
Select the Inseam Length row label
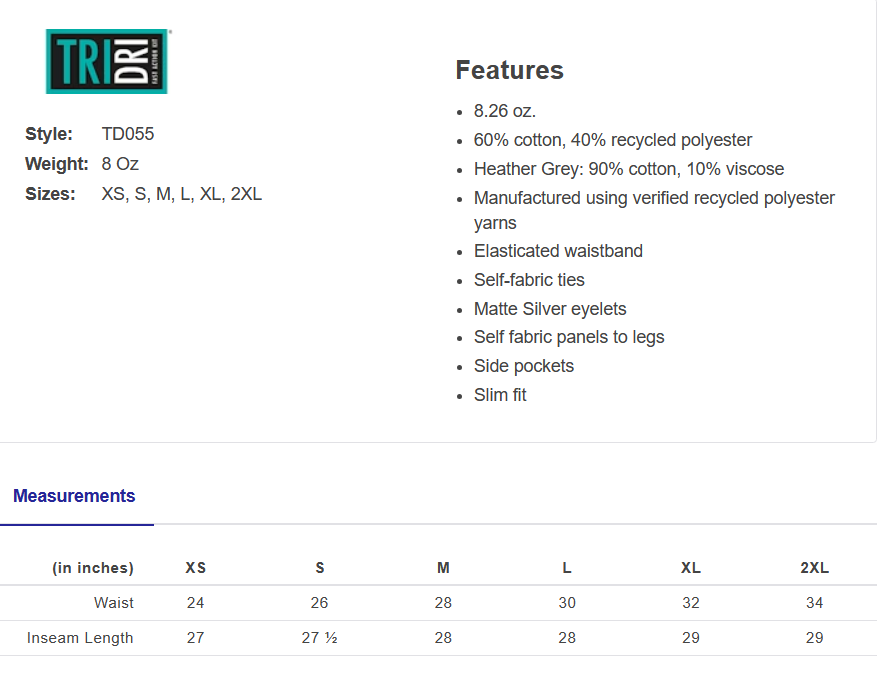(x=80, y=638)
